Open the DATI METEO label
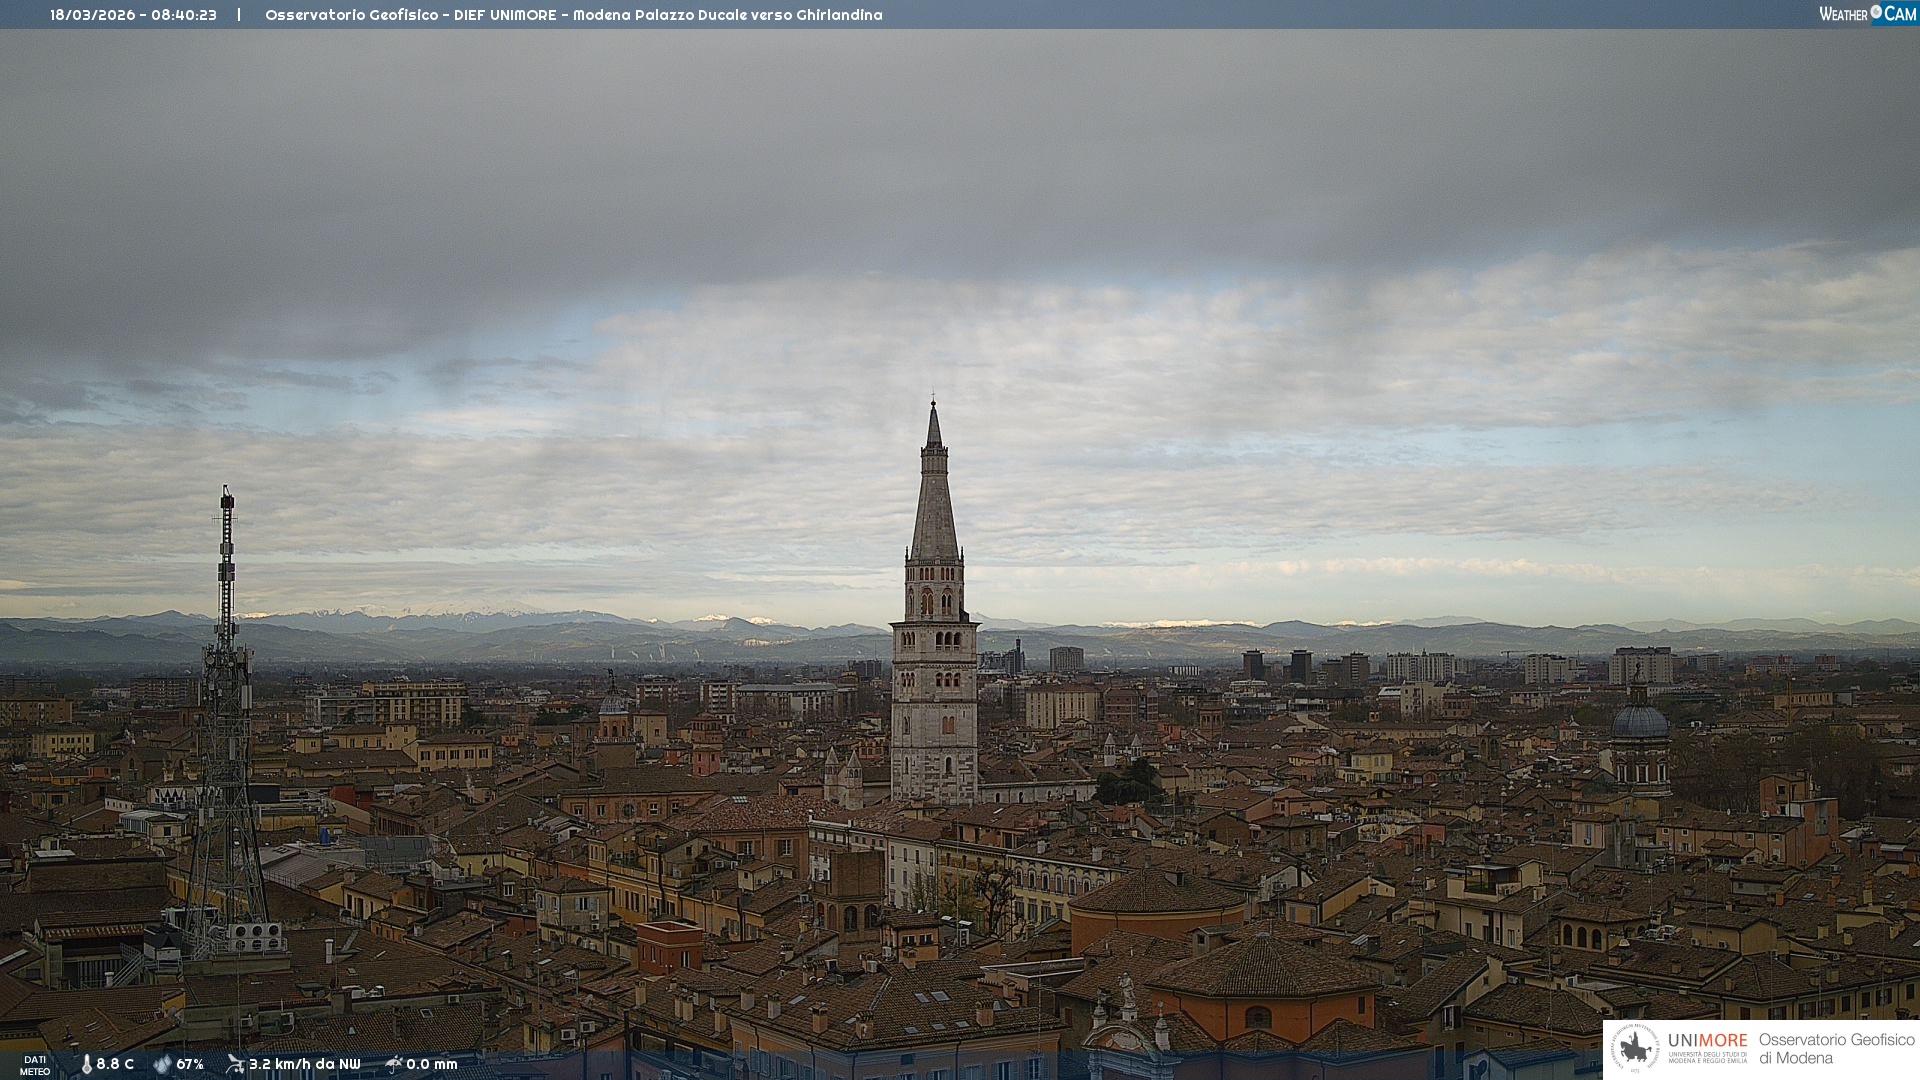The width and height of the screenshot is (1920, 1080). [x=35, y=1065]
